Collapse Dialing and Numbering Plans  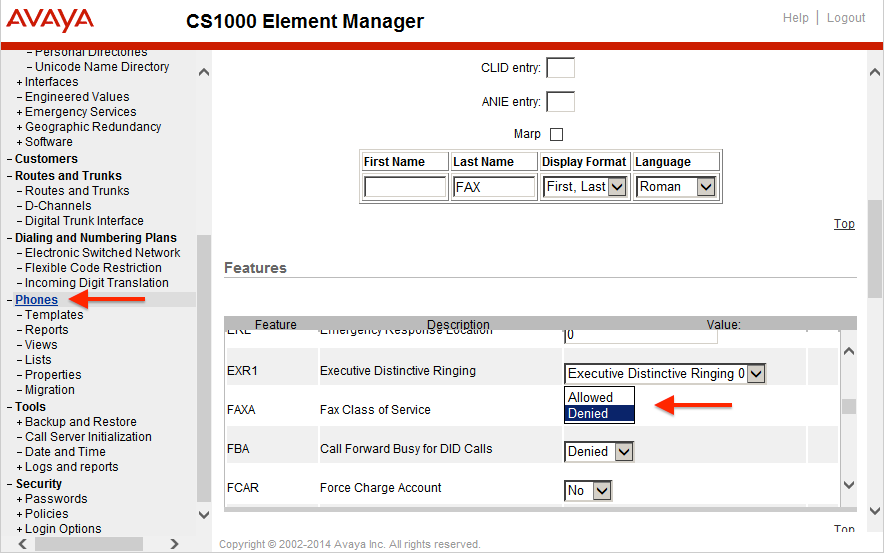10,238
